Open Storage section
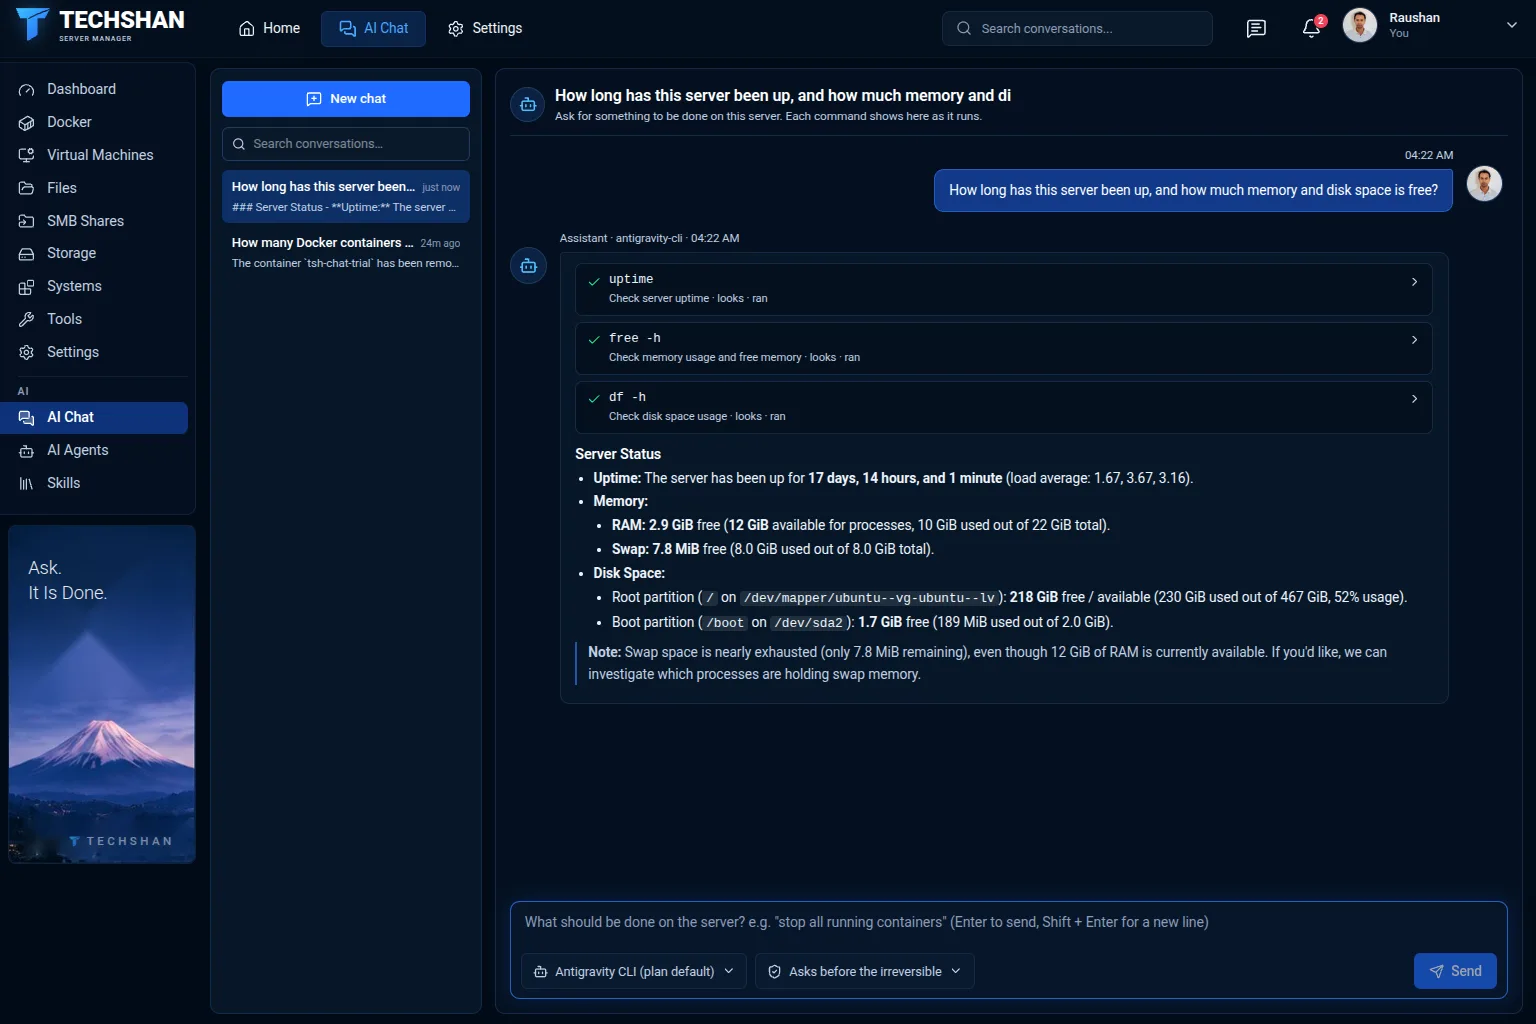Screen dimensions: 1536x1024 (x=96, y=253)
